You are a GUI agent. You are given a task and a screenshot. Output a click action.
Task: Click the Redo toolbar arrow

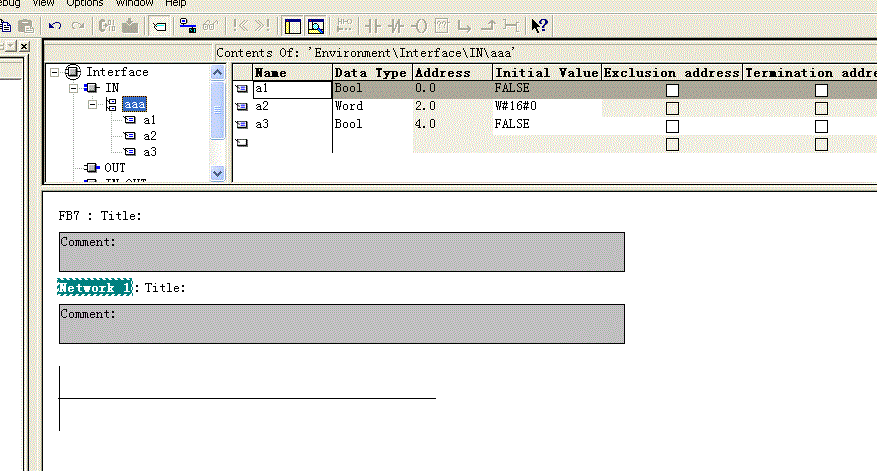[x=78, y=26]
